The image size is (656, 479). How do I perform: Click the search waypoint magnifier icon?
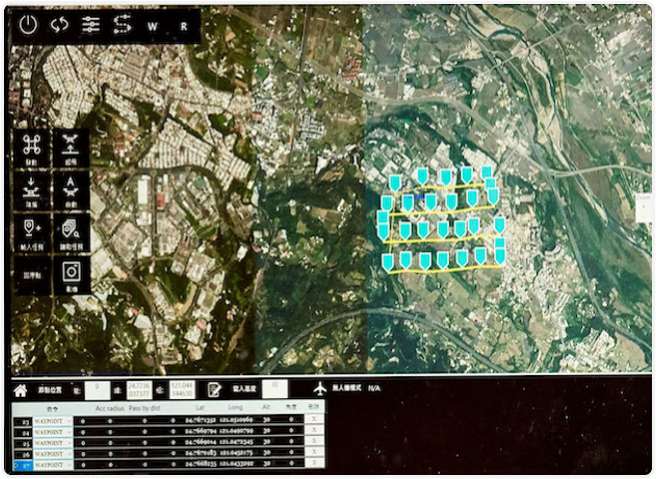[70, 230]
